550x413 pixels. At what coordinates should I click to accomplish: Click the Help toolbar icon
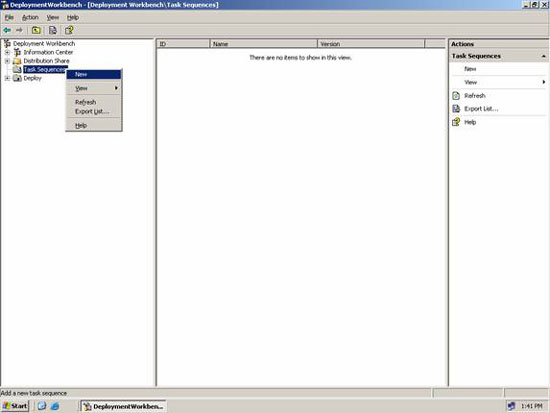(x=69, y=30)
